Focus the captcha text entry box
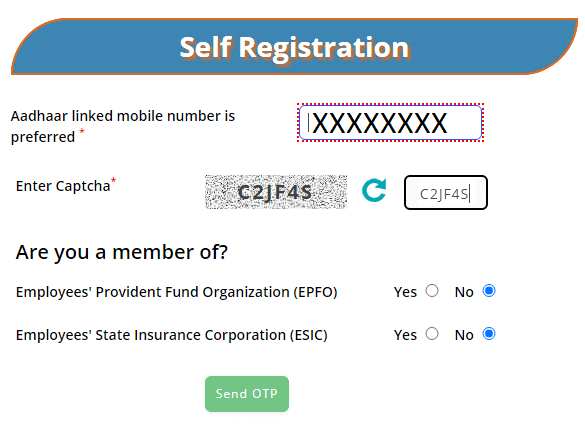 click(x=446, y=193)
